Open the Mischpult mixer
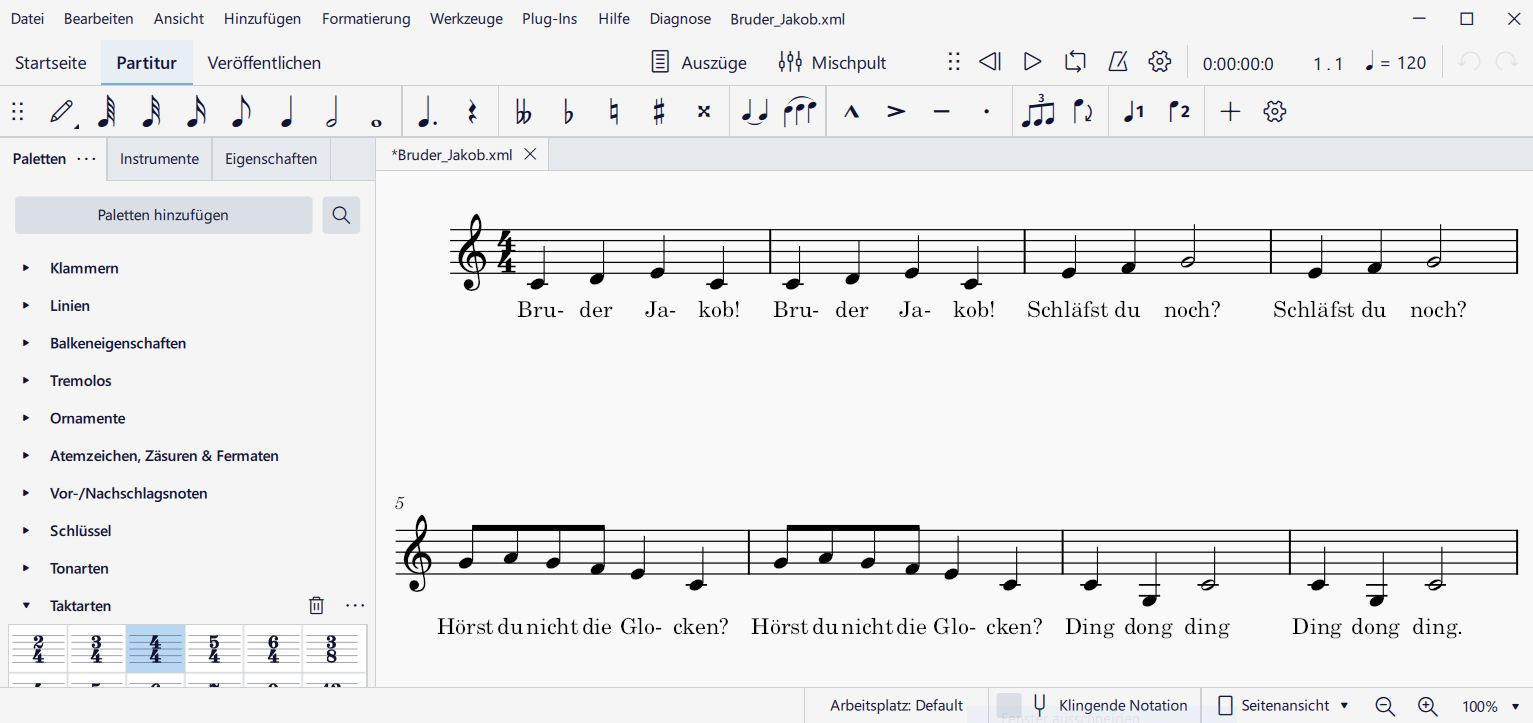 pos(832,63)
